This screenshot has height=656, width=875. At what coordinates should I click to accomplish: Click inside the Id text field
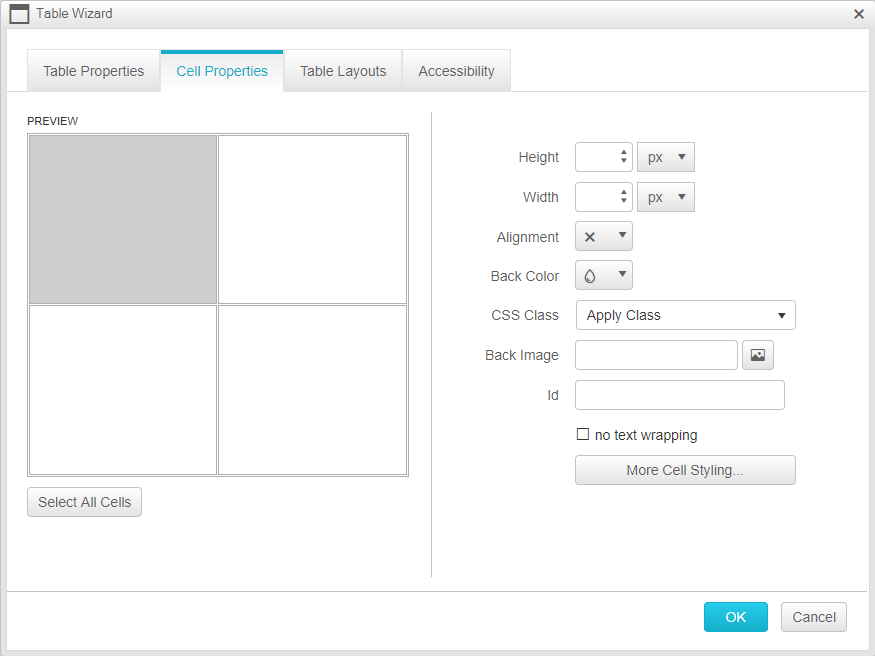(679, 395)
